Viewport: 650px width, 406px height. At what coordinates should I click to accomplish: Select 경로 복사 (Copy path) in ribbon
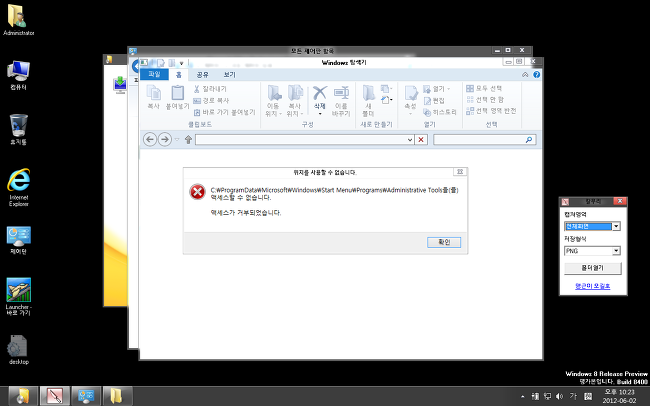(x=211, y=100)
